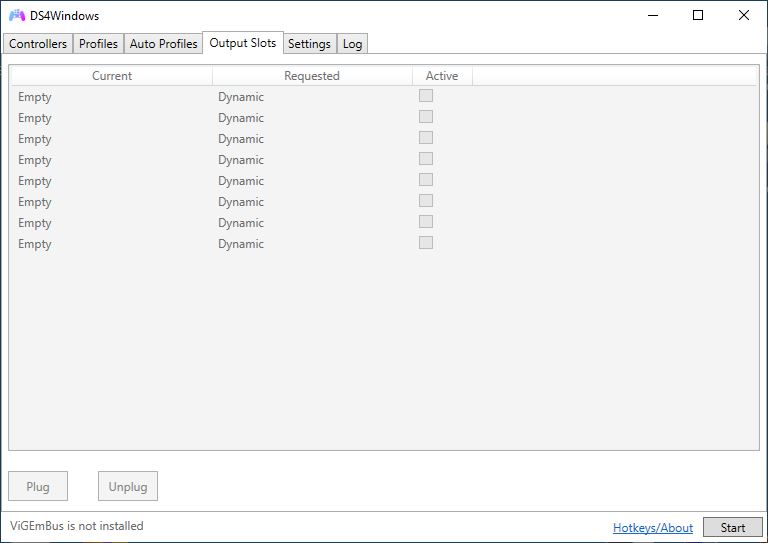
Task: Toggle Active checkbox in seventh output slot row
Action: pos(426,222)
